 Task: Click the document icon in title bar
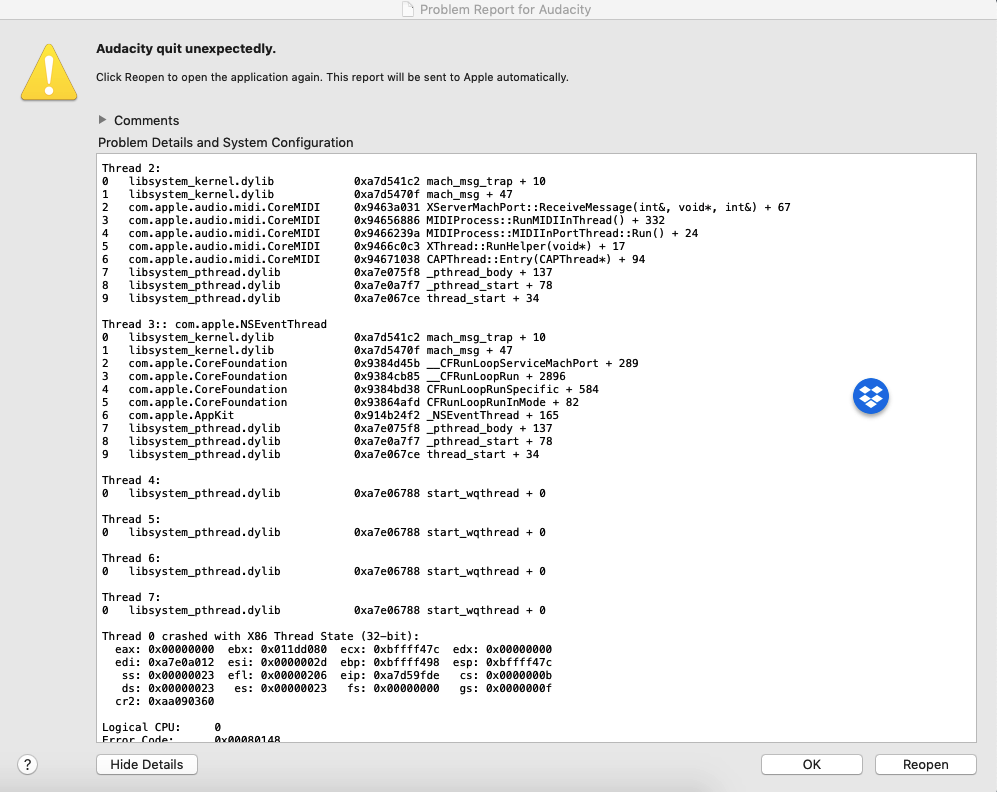pos(408,9)
